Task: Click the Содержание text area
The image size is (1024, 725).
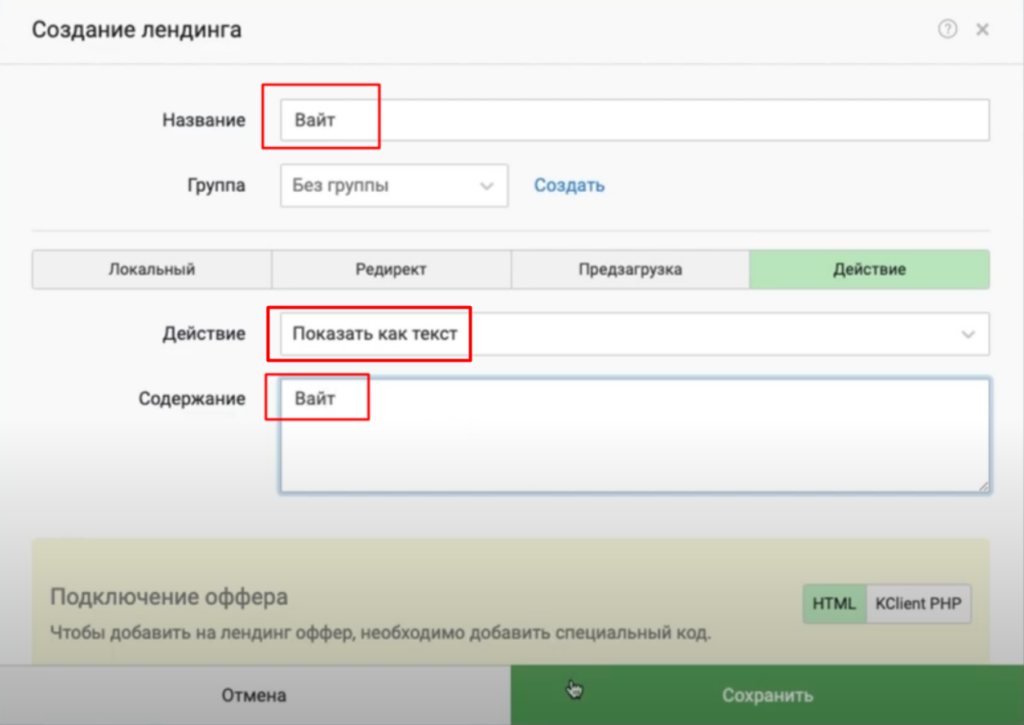Action: (x=635, y=435)
